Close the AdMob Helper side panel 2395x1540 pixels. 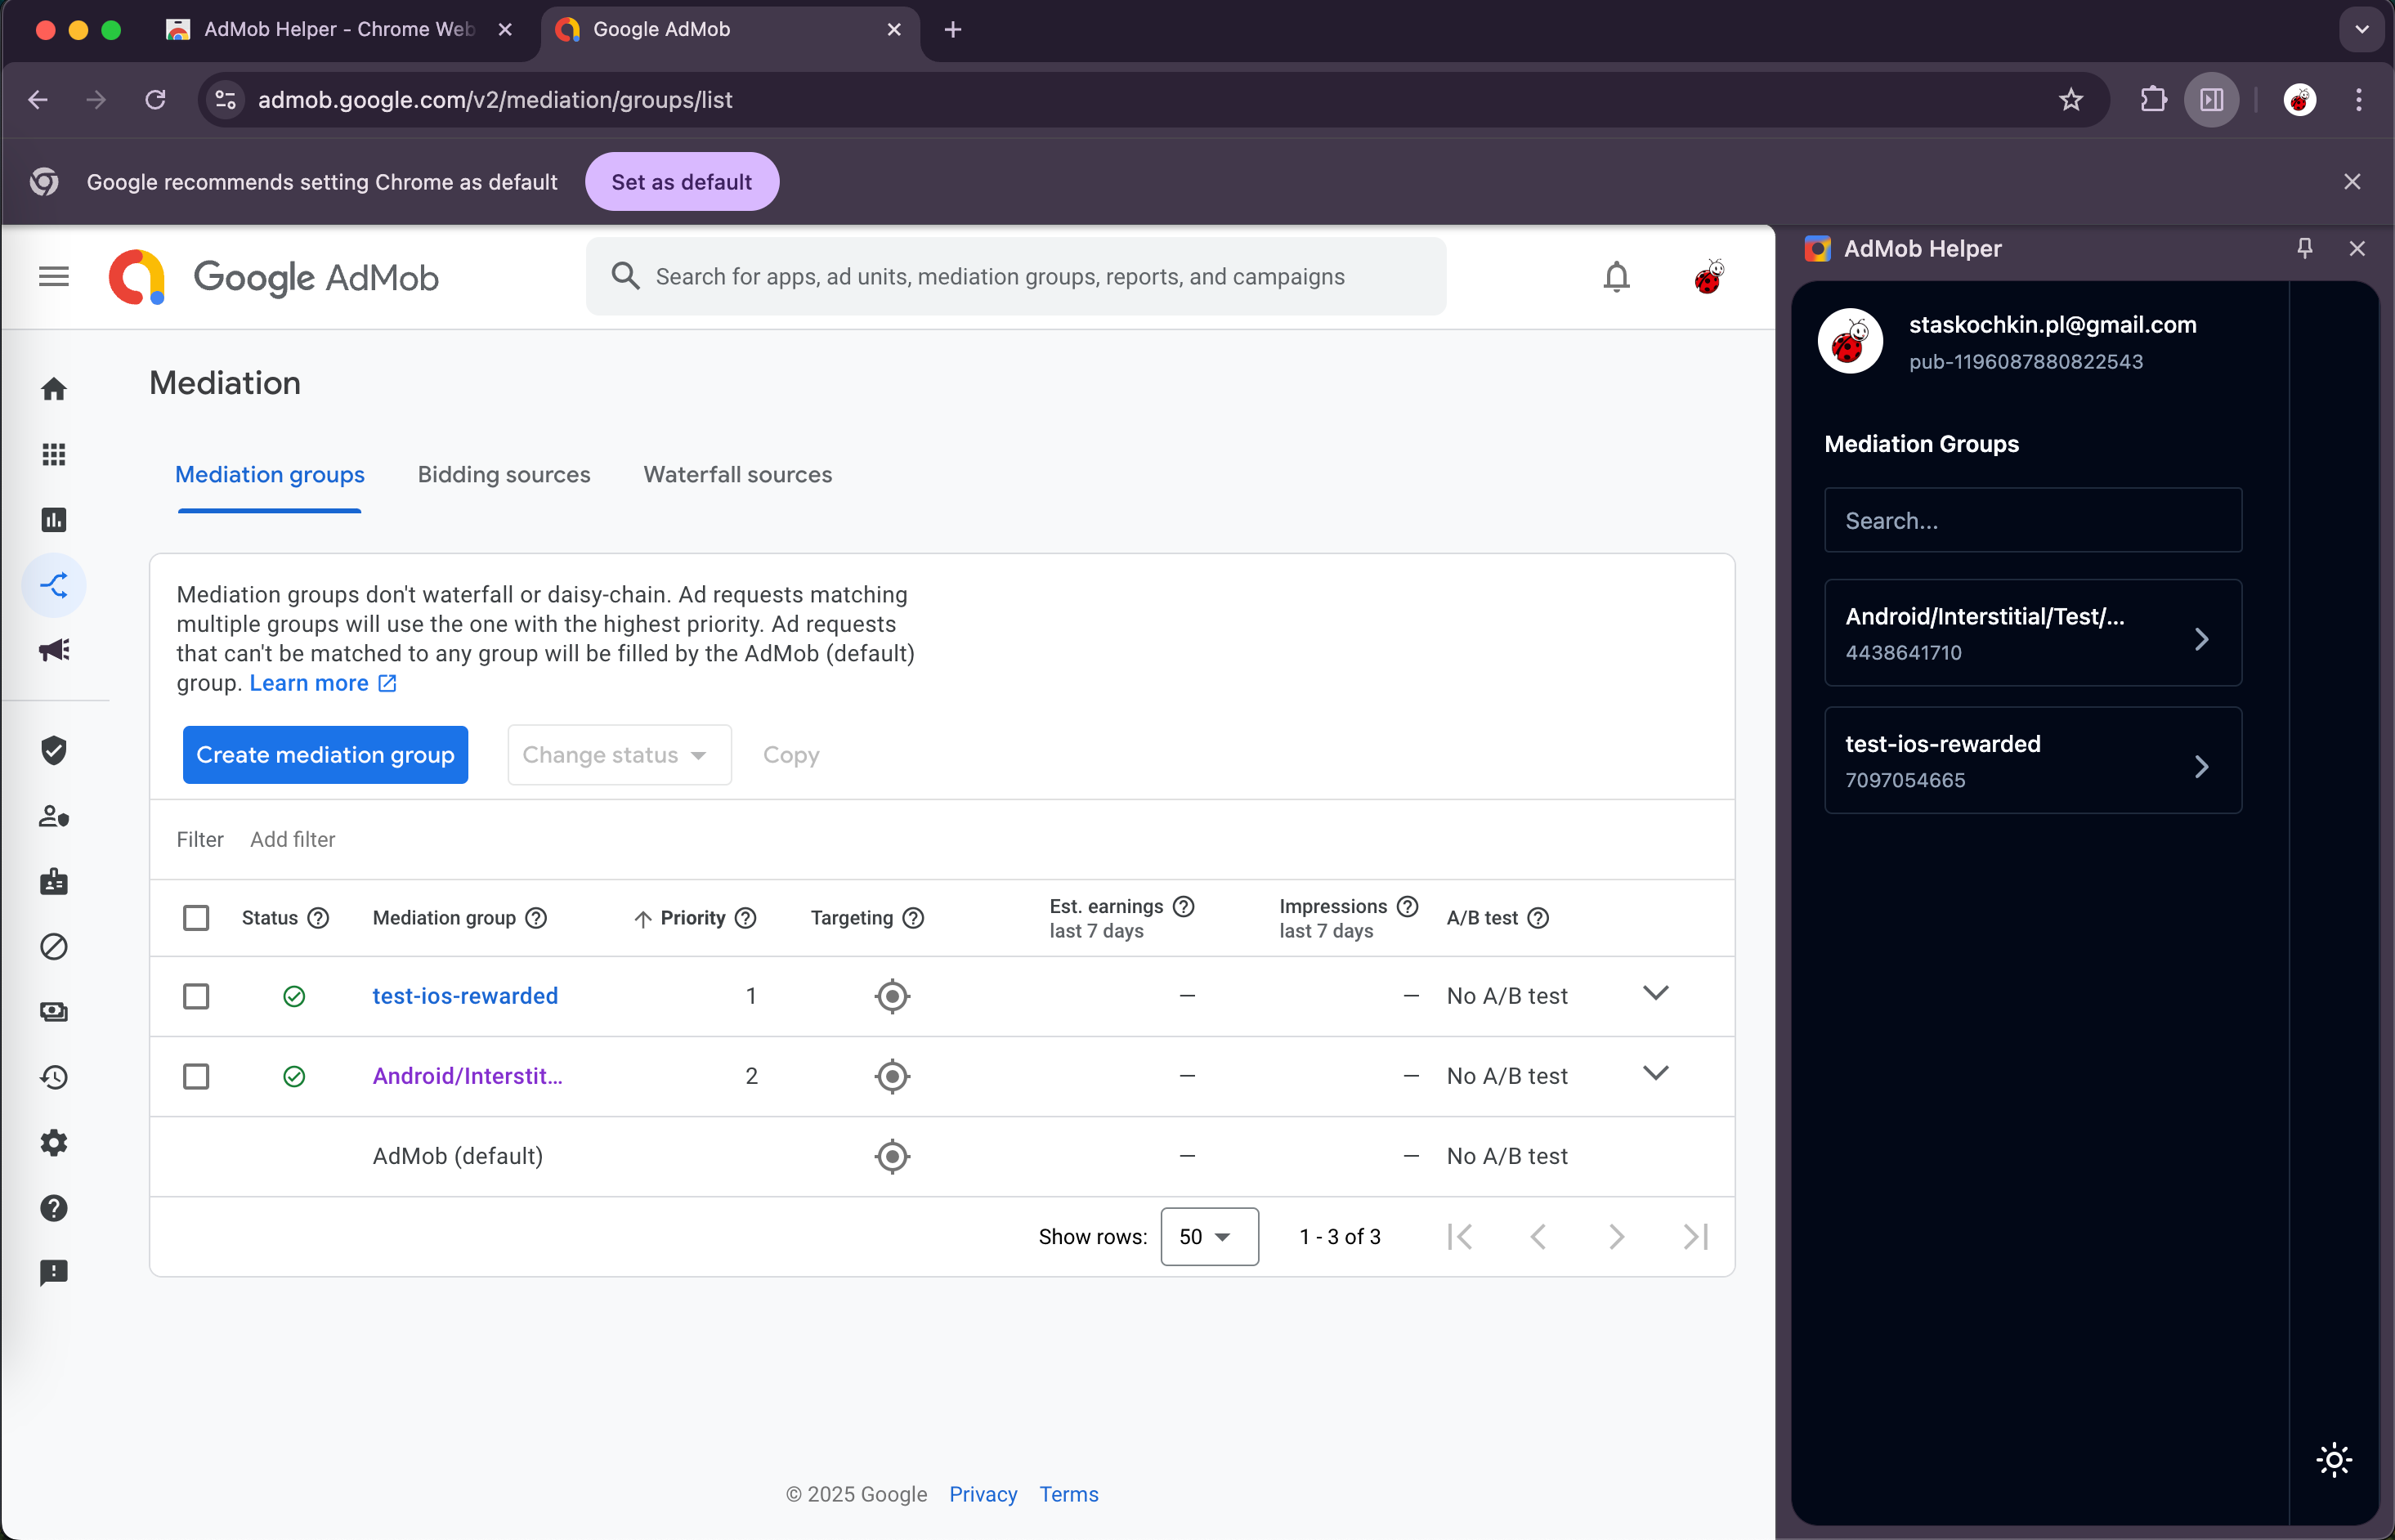(x=2357, y=248)
